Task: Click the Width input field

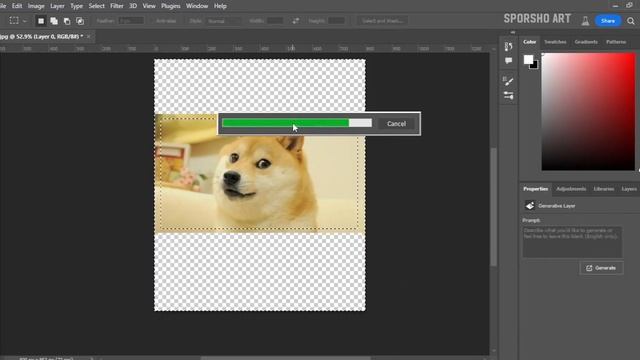Action: pyautogui.click(x=275, y=21)
